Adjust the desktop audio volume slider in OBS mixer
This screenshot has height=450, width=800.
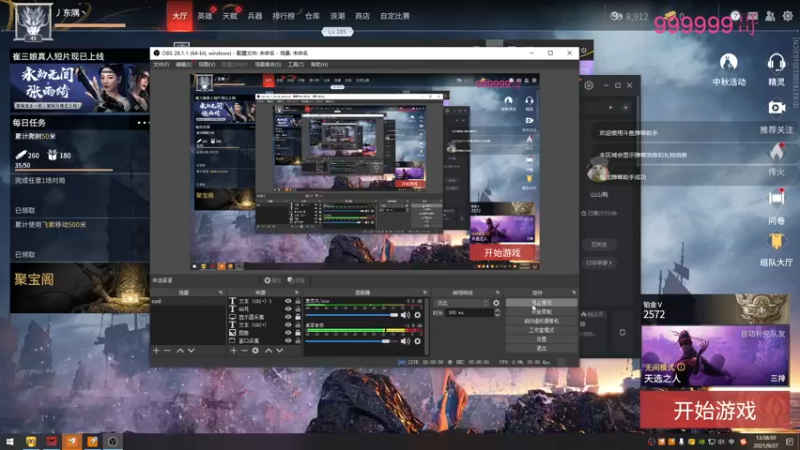coord(352,341)
